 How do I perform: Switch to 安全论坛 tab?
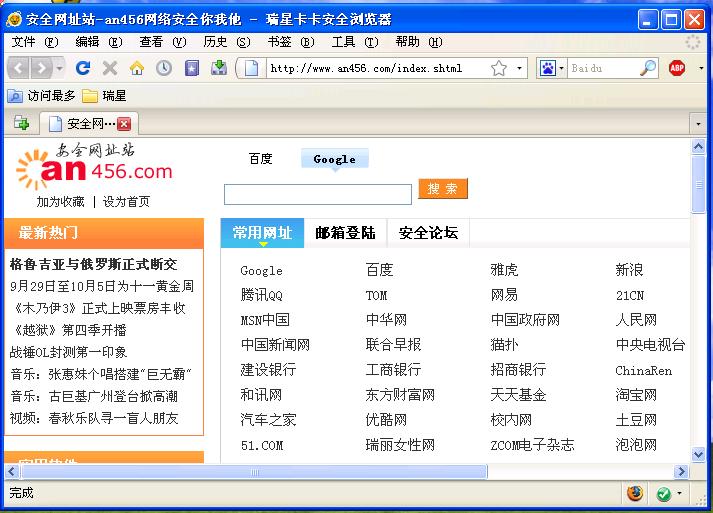tap(428, 233)
